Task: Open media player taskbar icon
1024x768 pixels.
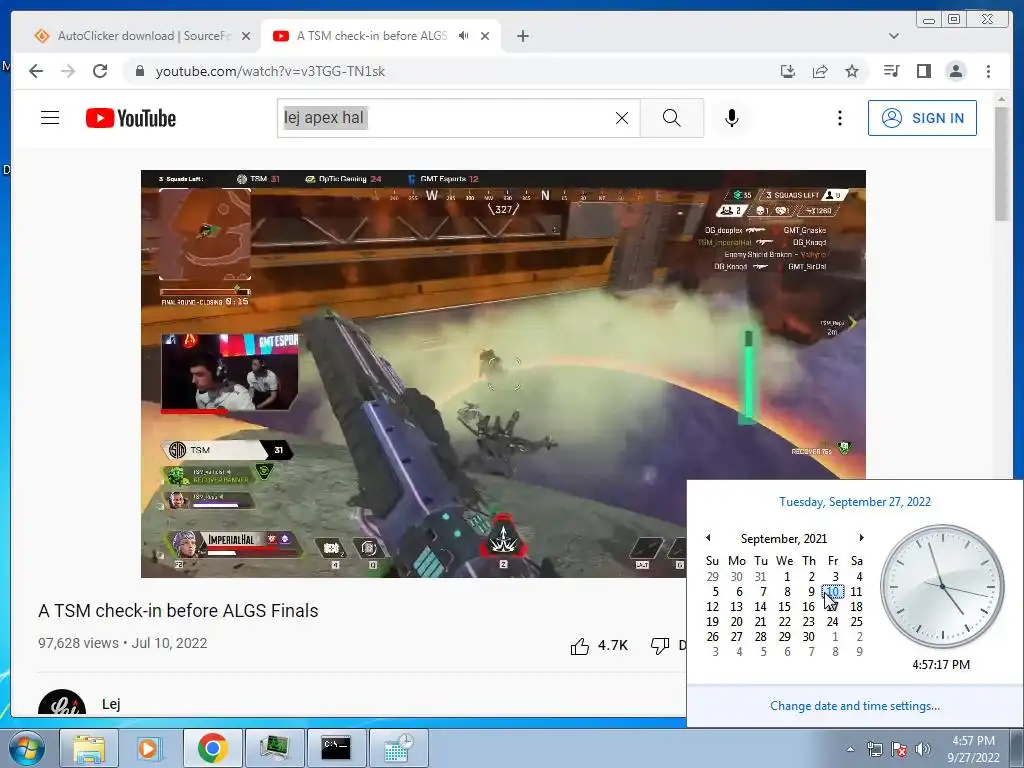Action: coord(150,748)
